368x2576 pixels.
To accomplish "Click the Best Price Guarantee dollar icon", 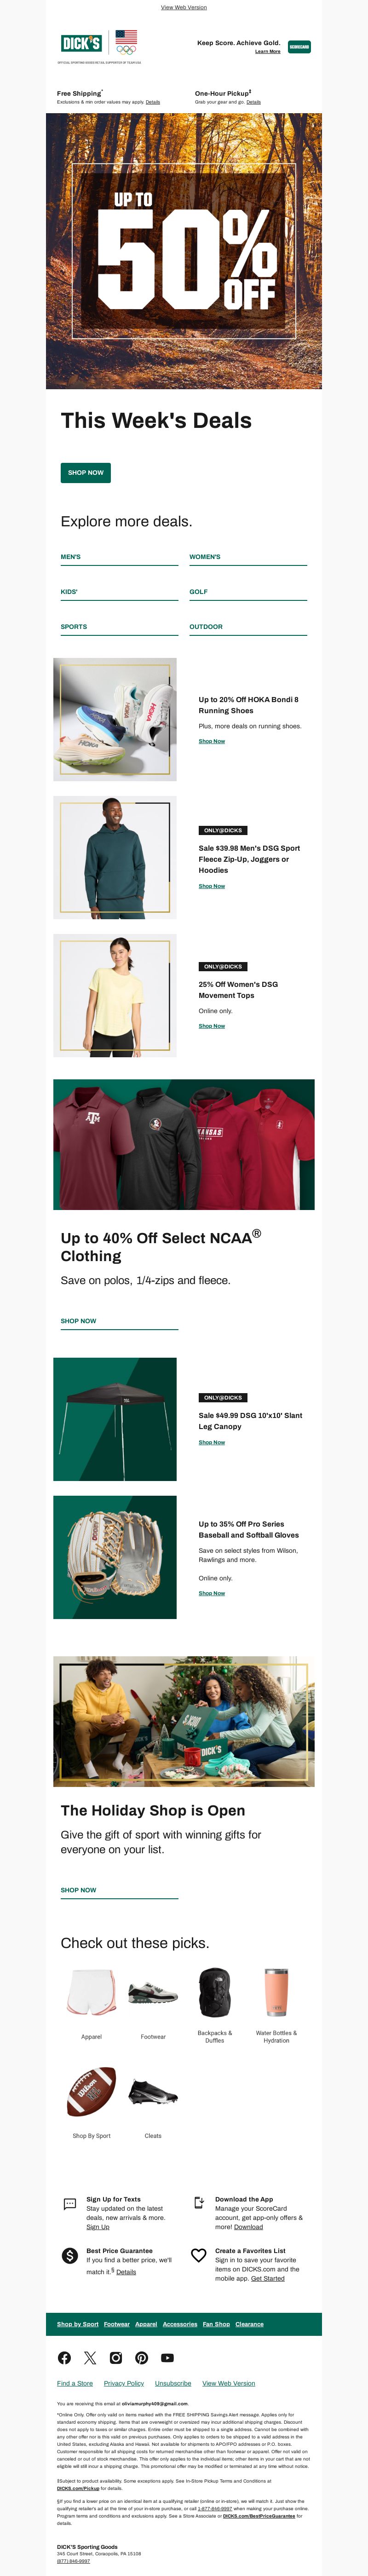I will coord(70,2255).
